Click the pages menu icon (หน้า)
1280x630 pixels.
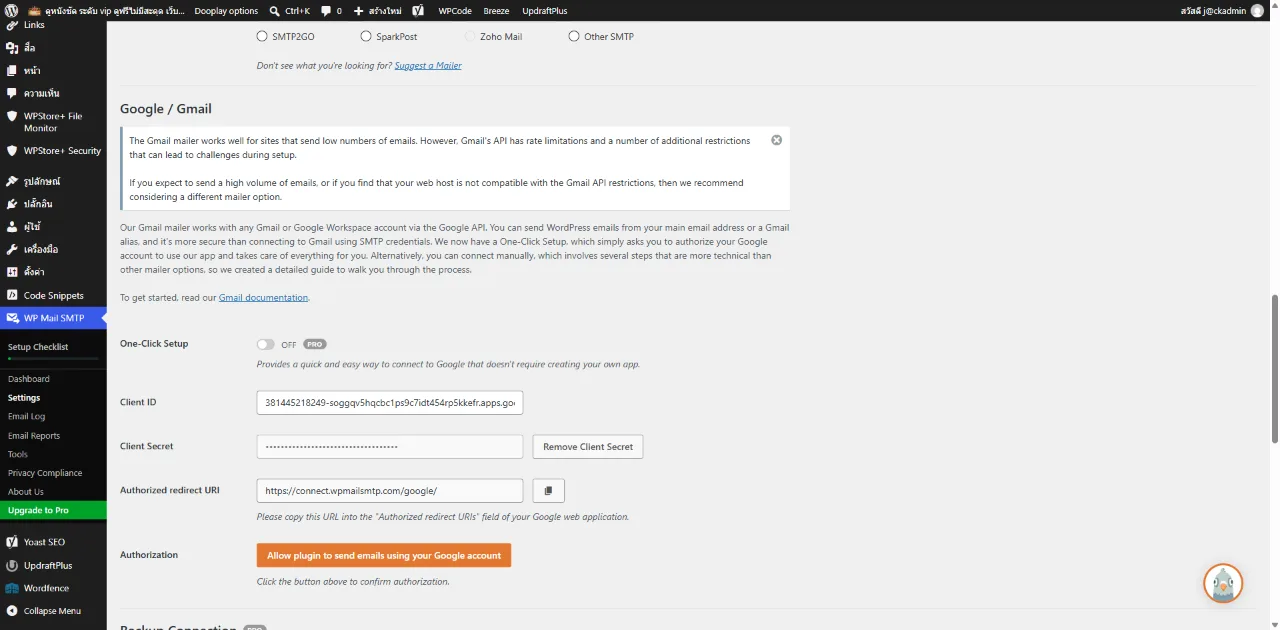pyautogui.click(x=12, y=71)
